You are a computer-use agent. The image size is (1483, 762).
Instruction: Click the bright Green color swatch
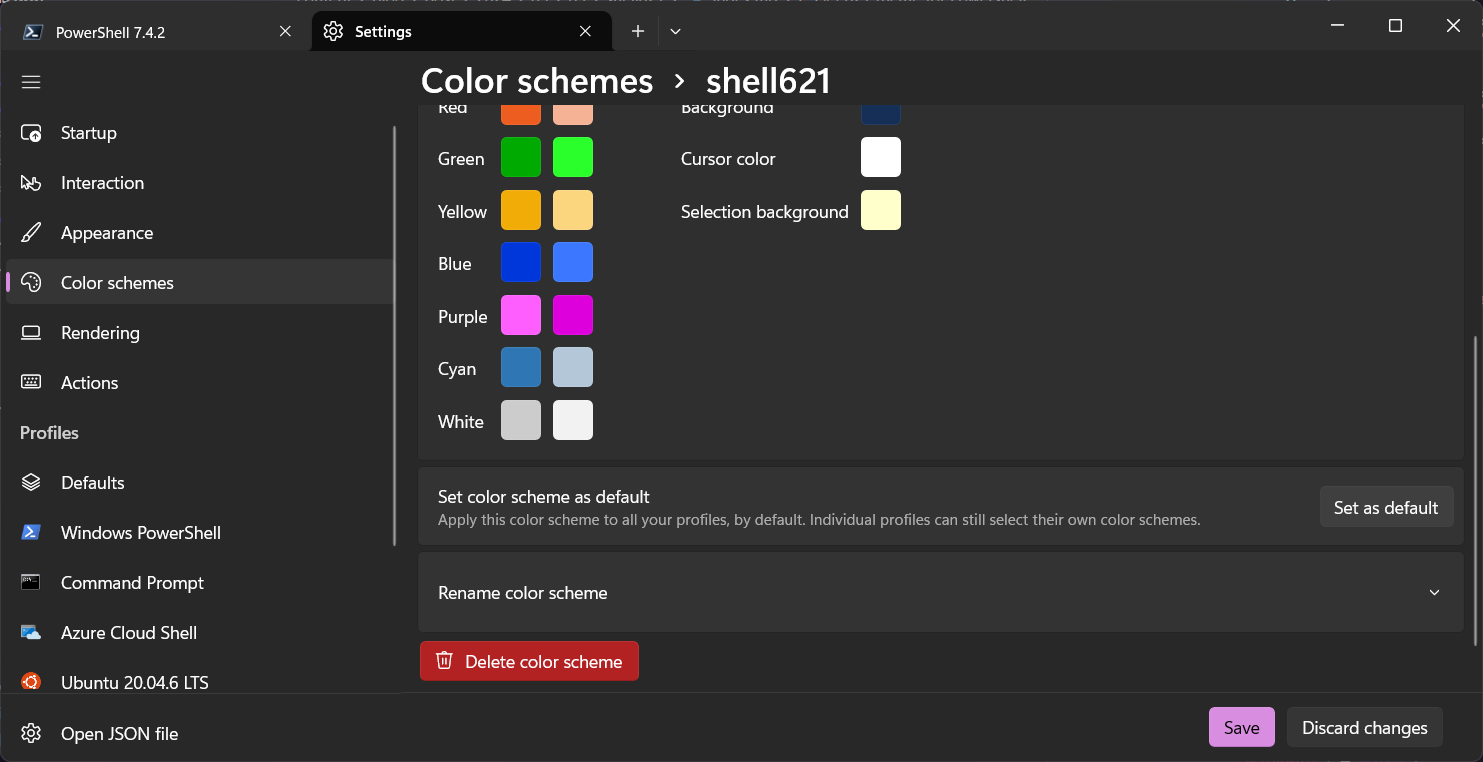tap(573, 158)
